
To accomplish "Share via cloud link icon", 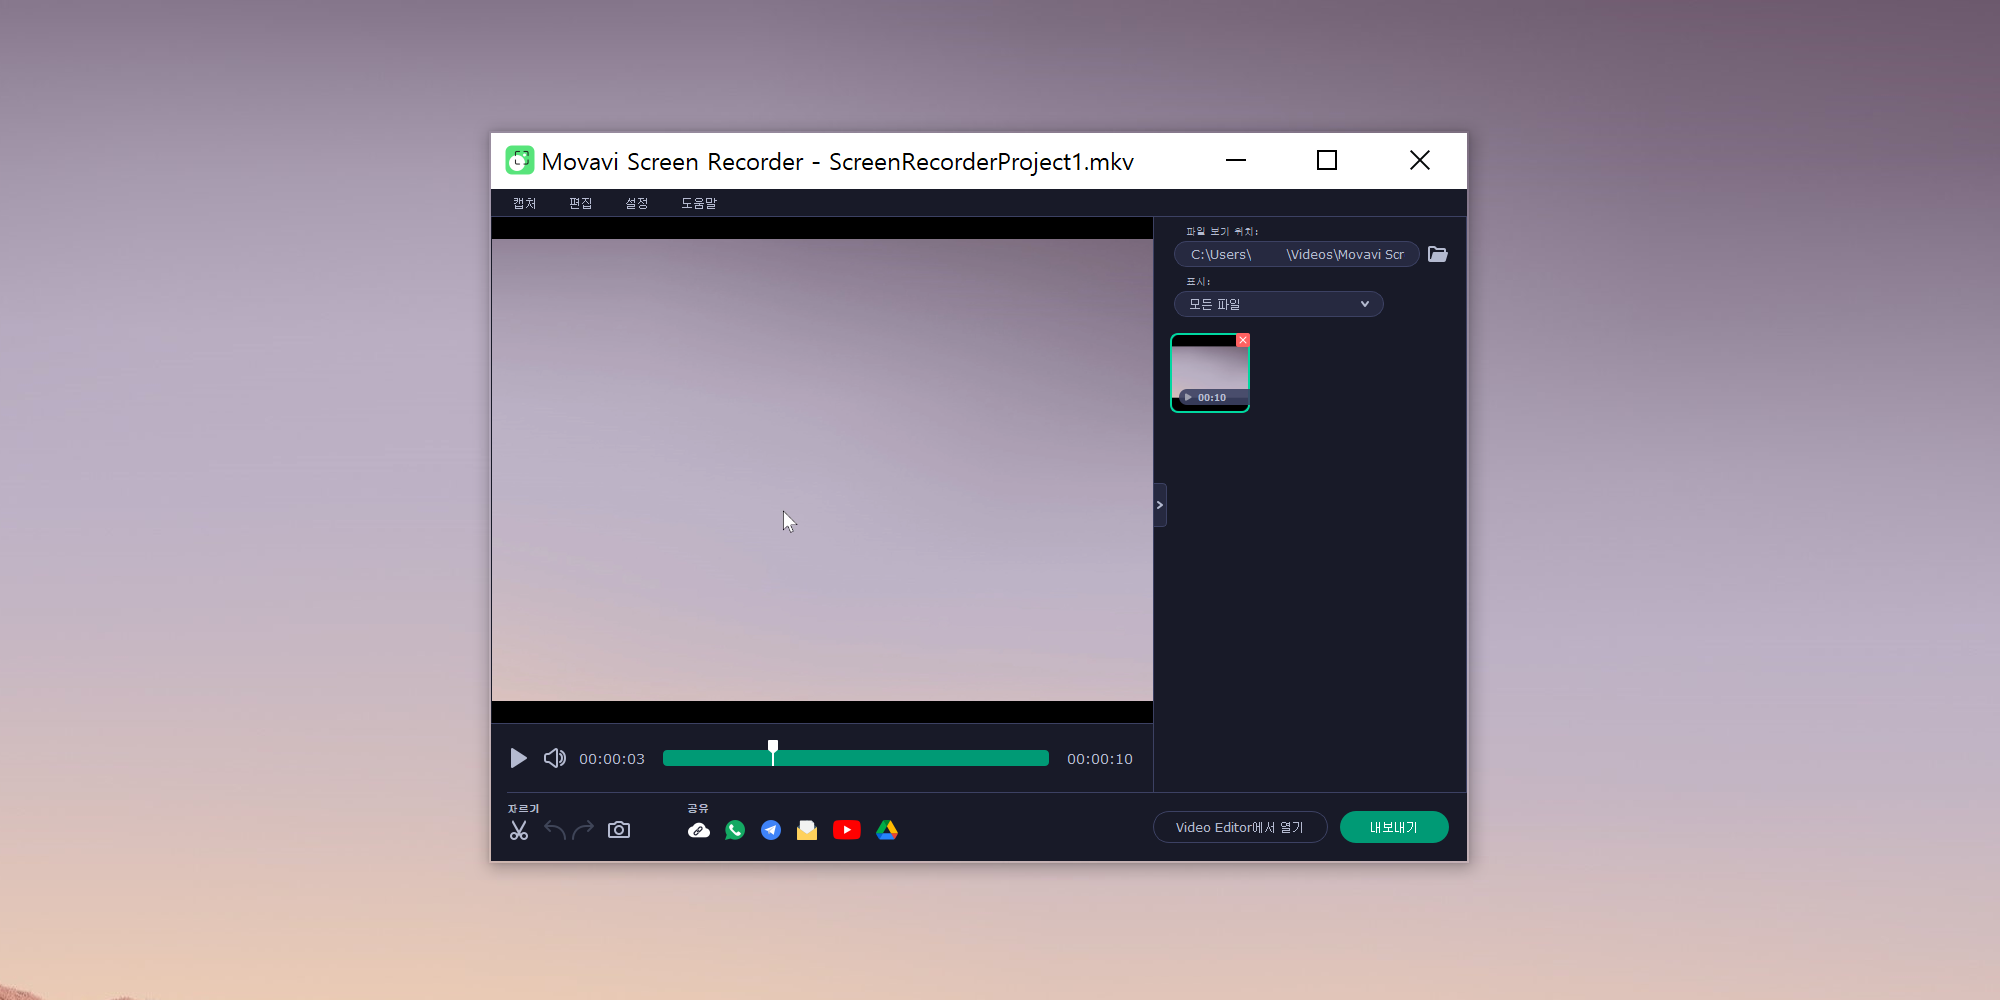I will [x=699, y=830].
